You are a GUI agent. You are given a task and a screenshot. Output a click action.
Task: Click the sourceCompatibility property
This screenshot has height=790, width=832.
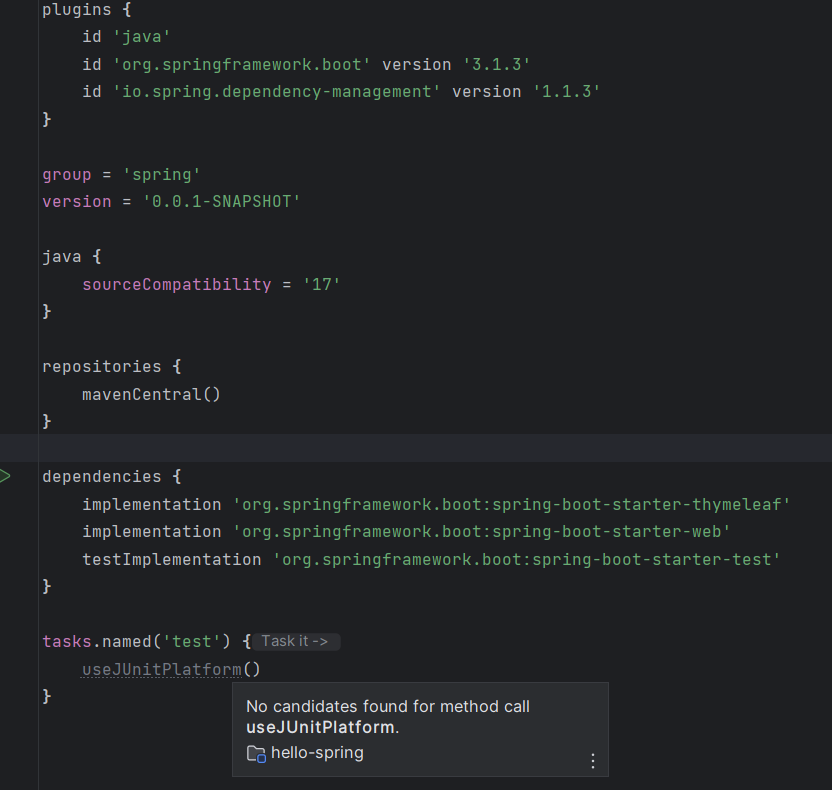[176, 284]
